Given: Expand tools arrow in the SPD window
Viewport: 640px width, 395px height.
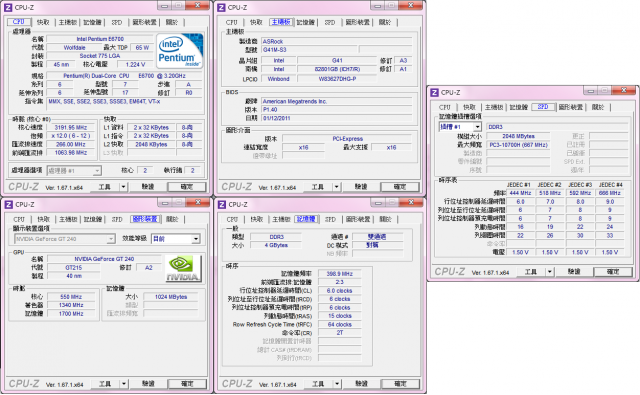Looking at the screenshot, I should [x=549, y=272].
